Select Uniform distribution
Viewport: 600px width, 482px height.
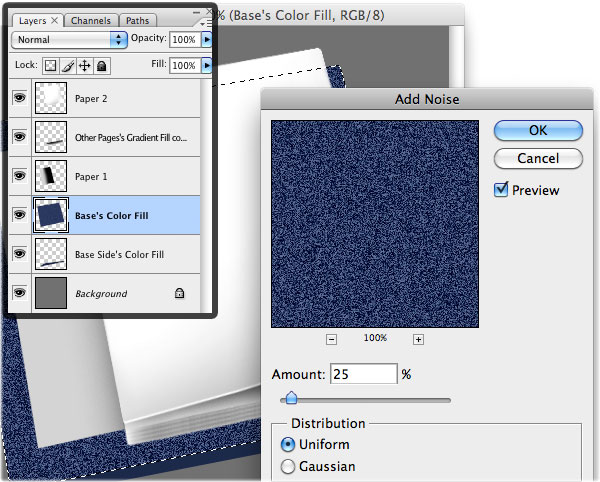[x=288, y=445]
